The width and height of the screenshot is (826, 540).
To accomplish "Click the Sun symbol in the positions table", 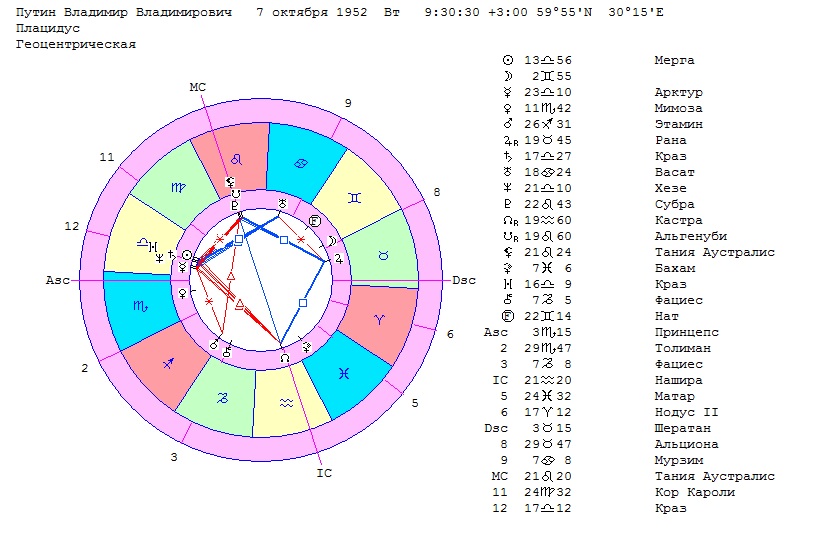I will 507,61.
